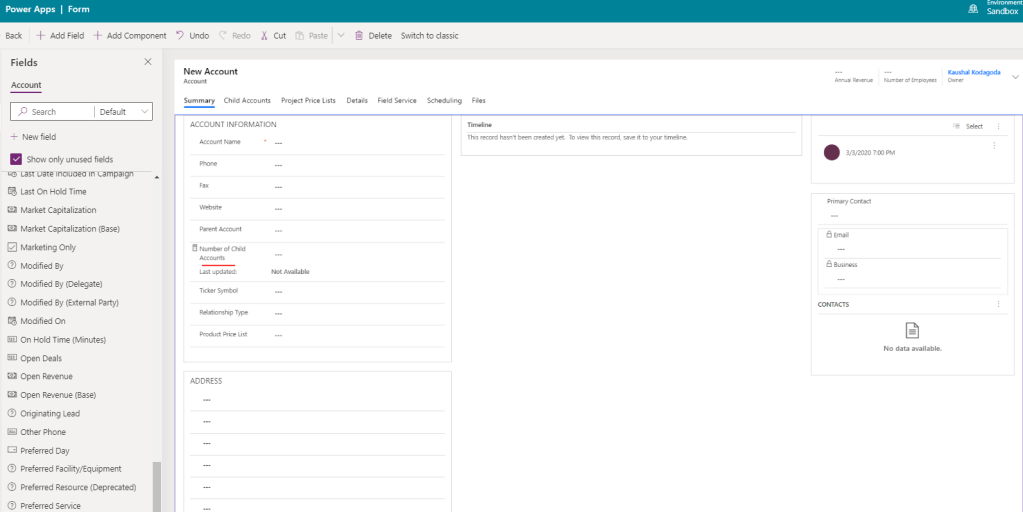
Task: Select the Marketing Only field item
Action: tap(48, 247)
